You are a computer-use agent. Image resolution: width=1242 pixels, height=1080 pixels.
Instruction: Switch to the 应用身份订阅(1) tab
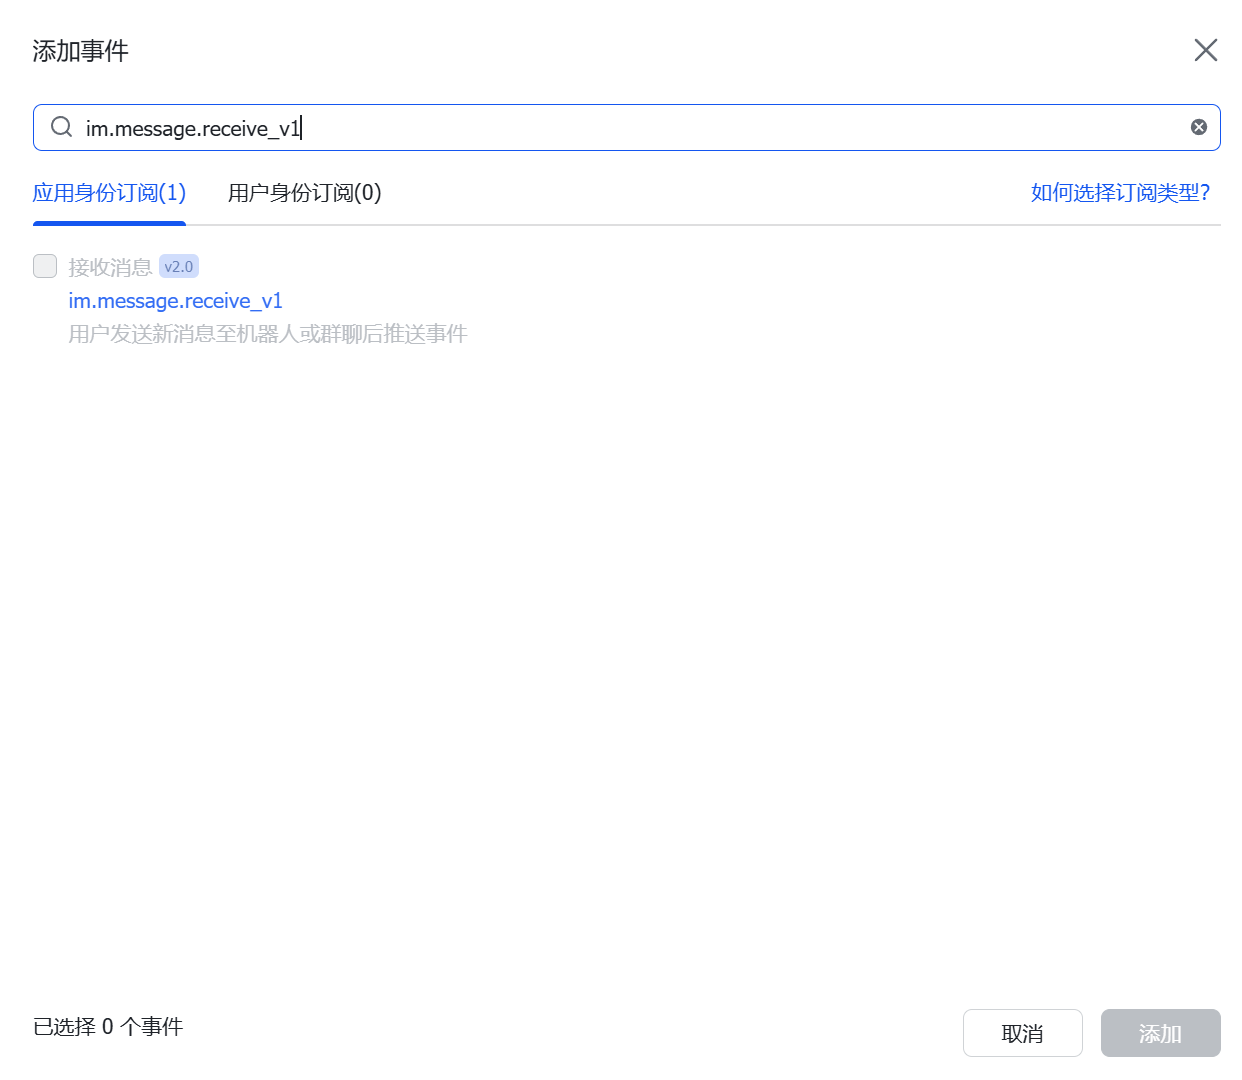click(109, 193)
